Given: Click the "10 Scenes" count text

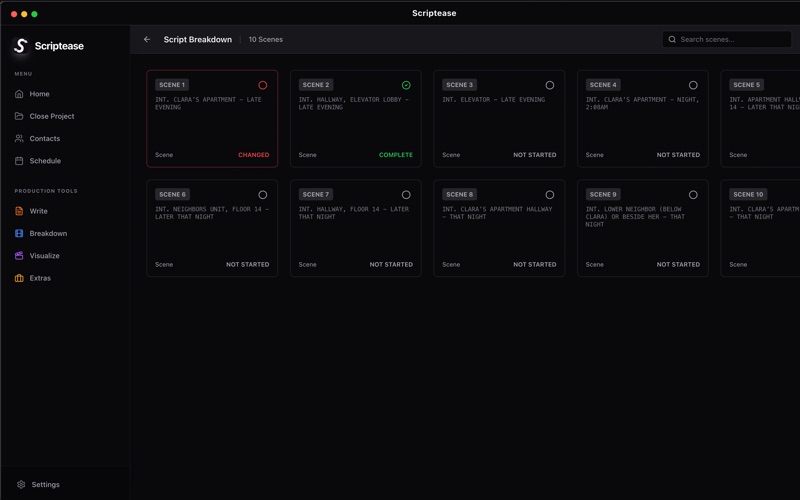Looking at the screenshot, I should pos(266,39).
